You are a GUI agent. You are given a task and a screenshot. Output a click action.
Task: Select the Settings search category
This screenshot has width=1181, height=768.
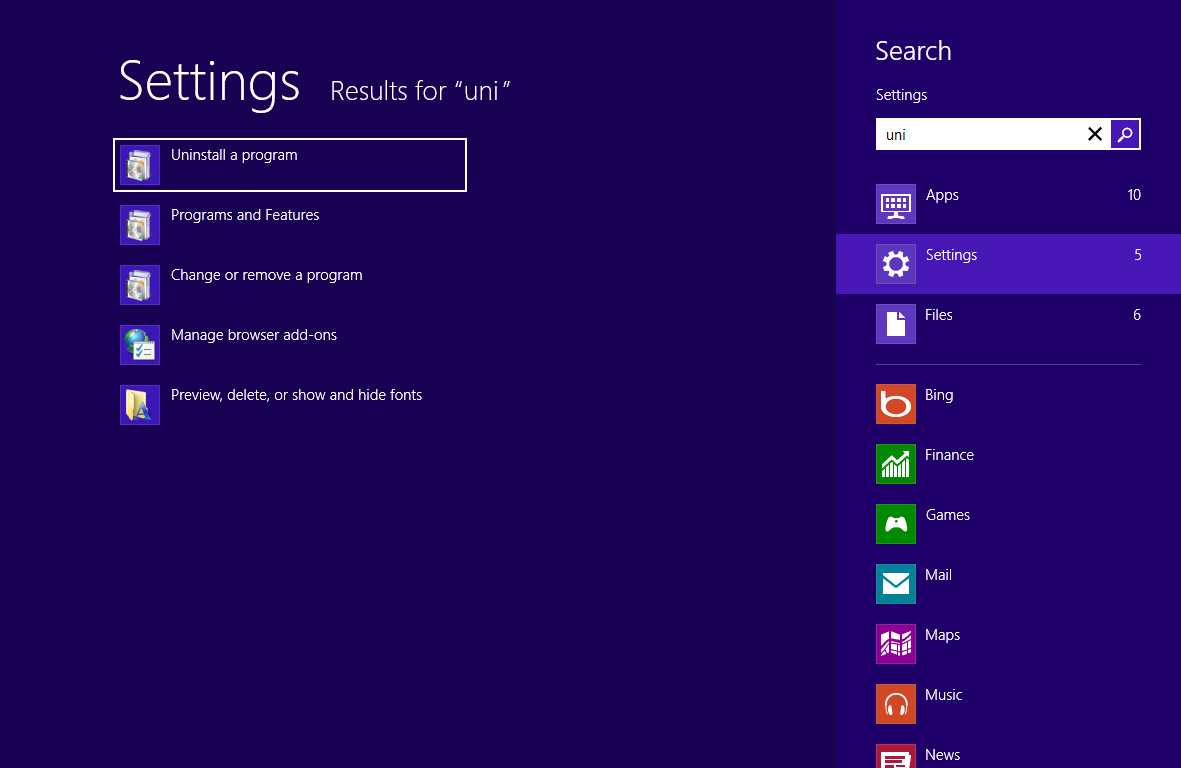(x=1007, y=264)
